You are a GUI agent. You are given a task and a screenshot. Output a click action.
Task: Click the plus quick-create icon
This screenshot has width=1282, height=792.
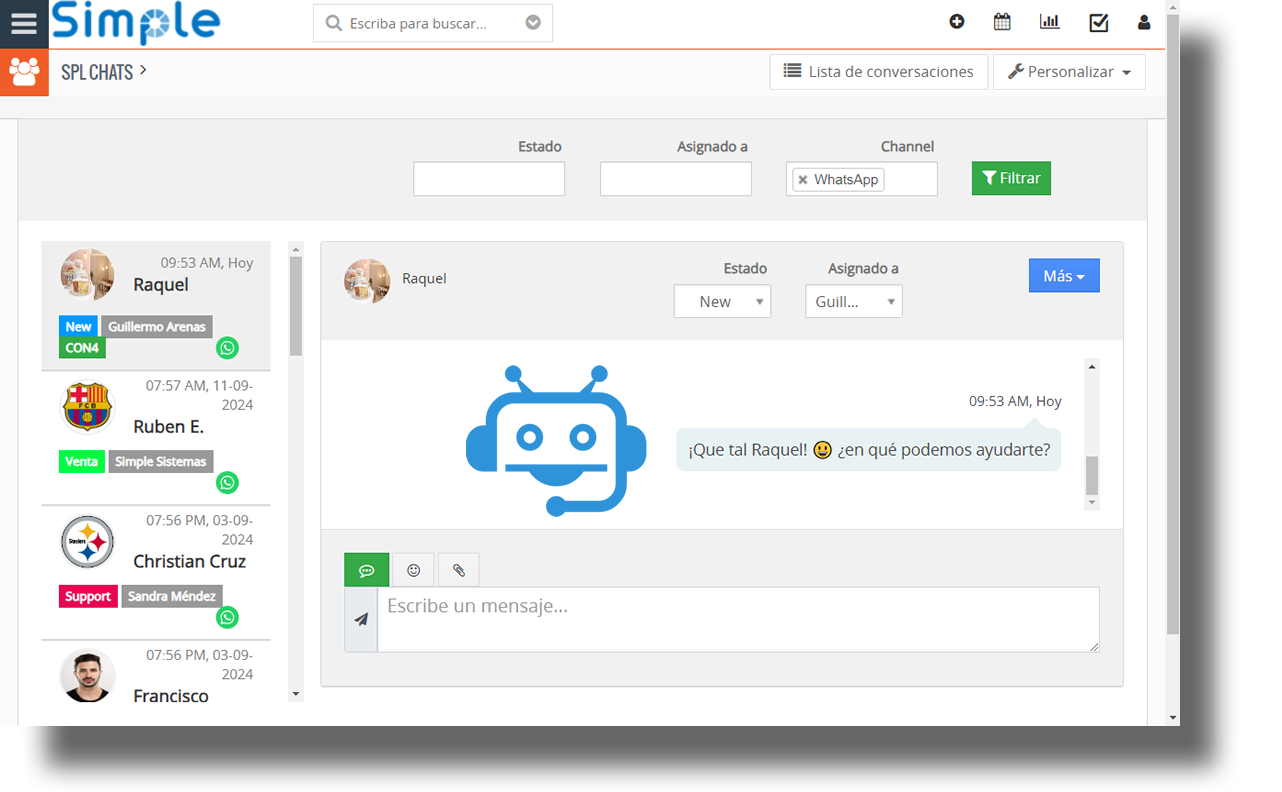(957, 22)
